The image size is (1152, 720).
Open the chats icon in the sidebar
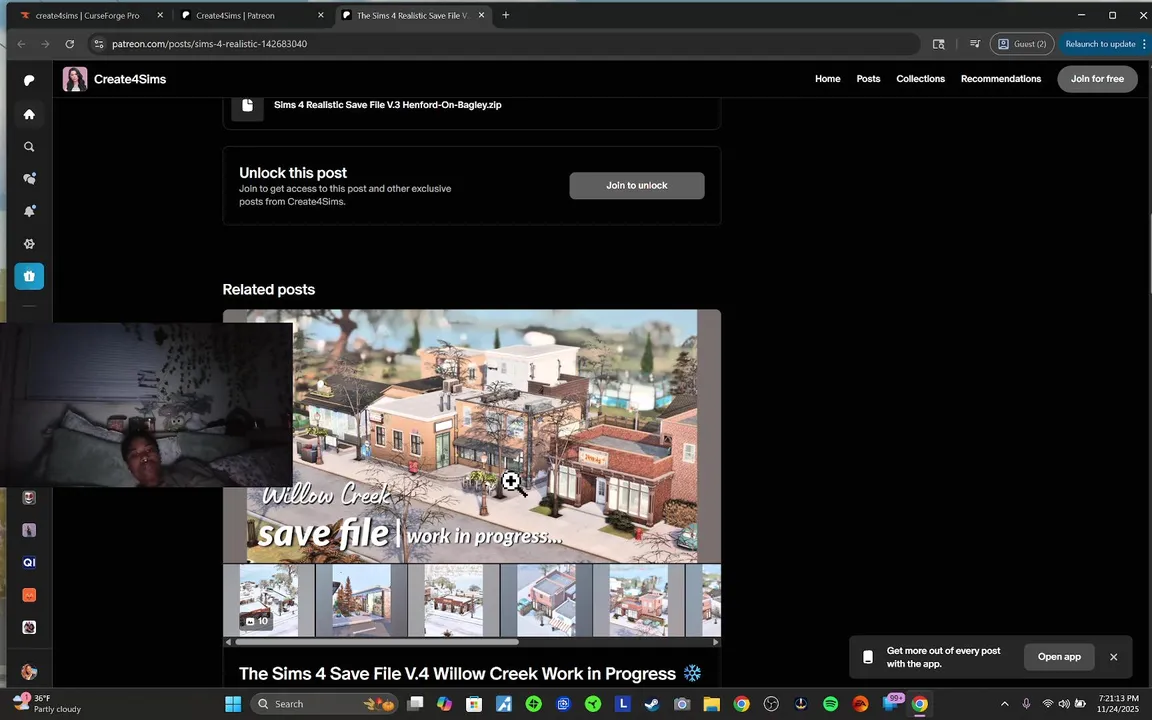29,179
